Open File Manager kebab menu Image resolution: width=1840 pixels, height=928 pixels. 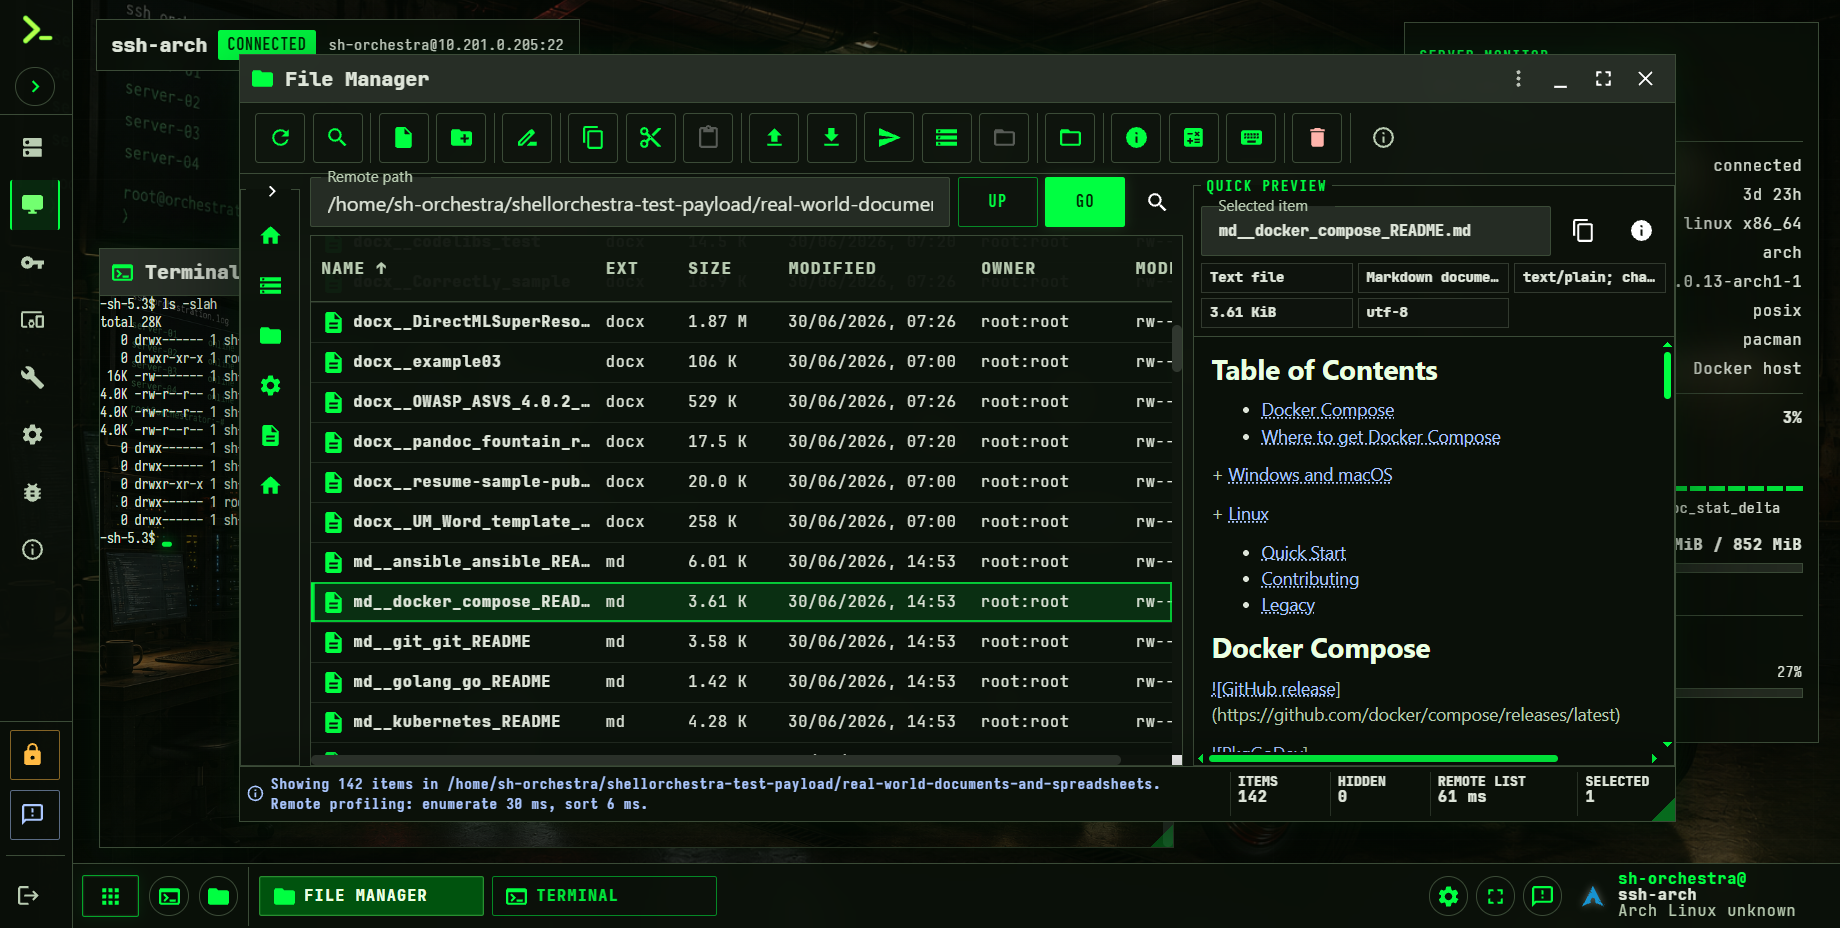tap(1518, 79)
